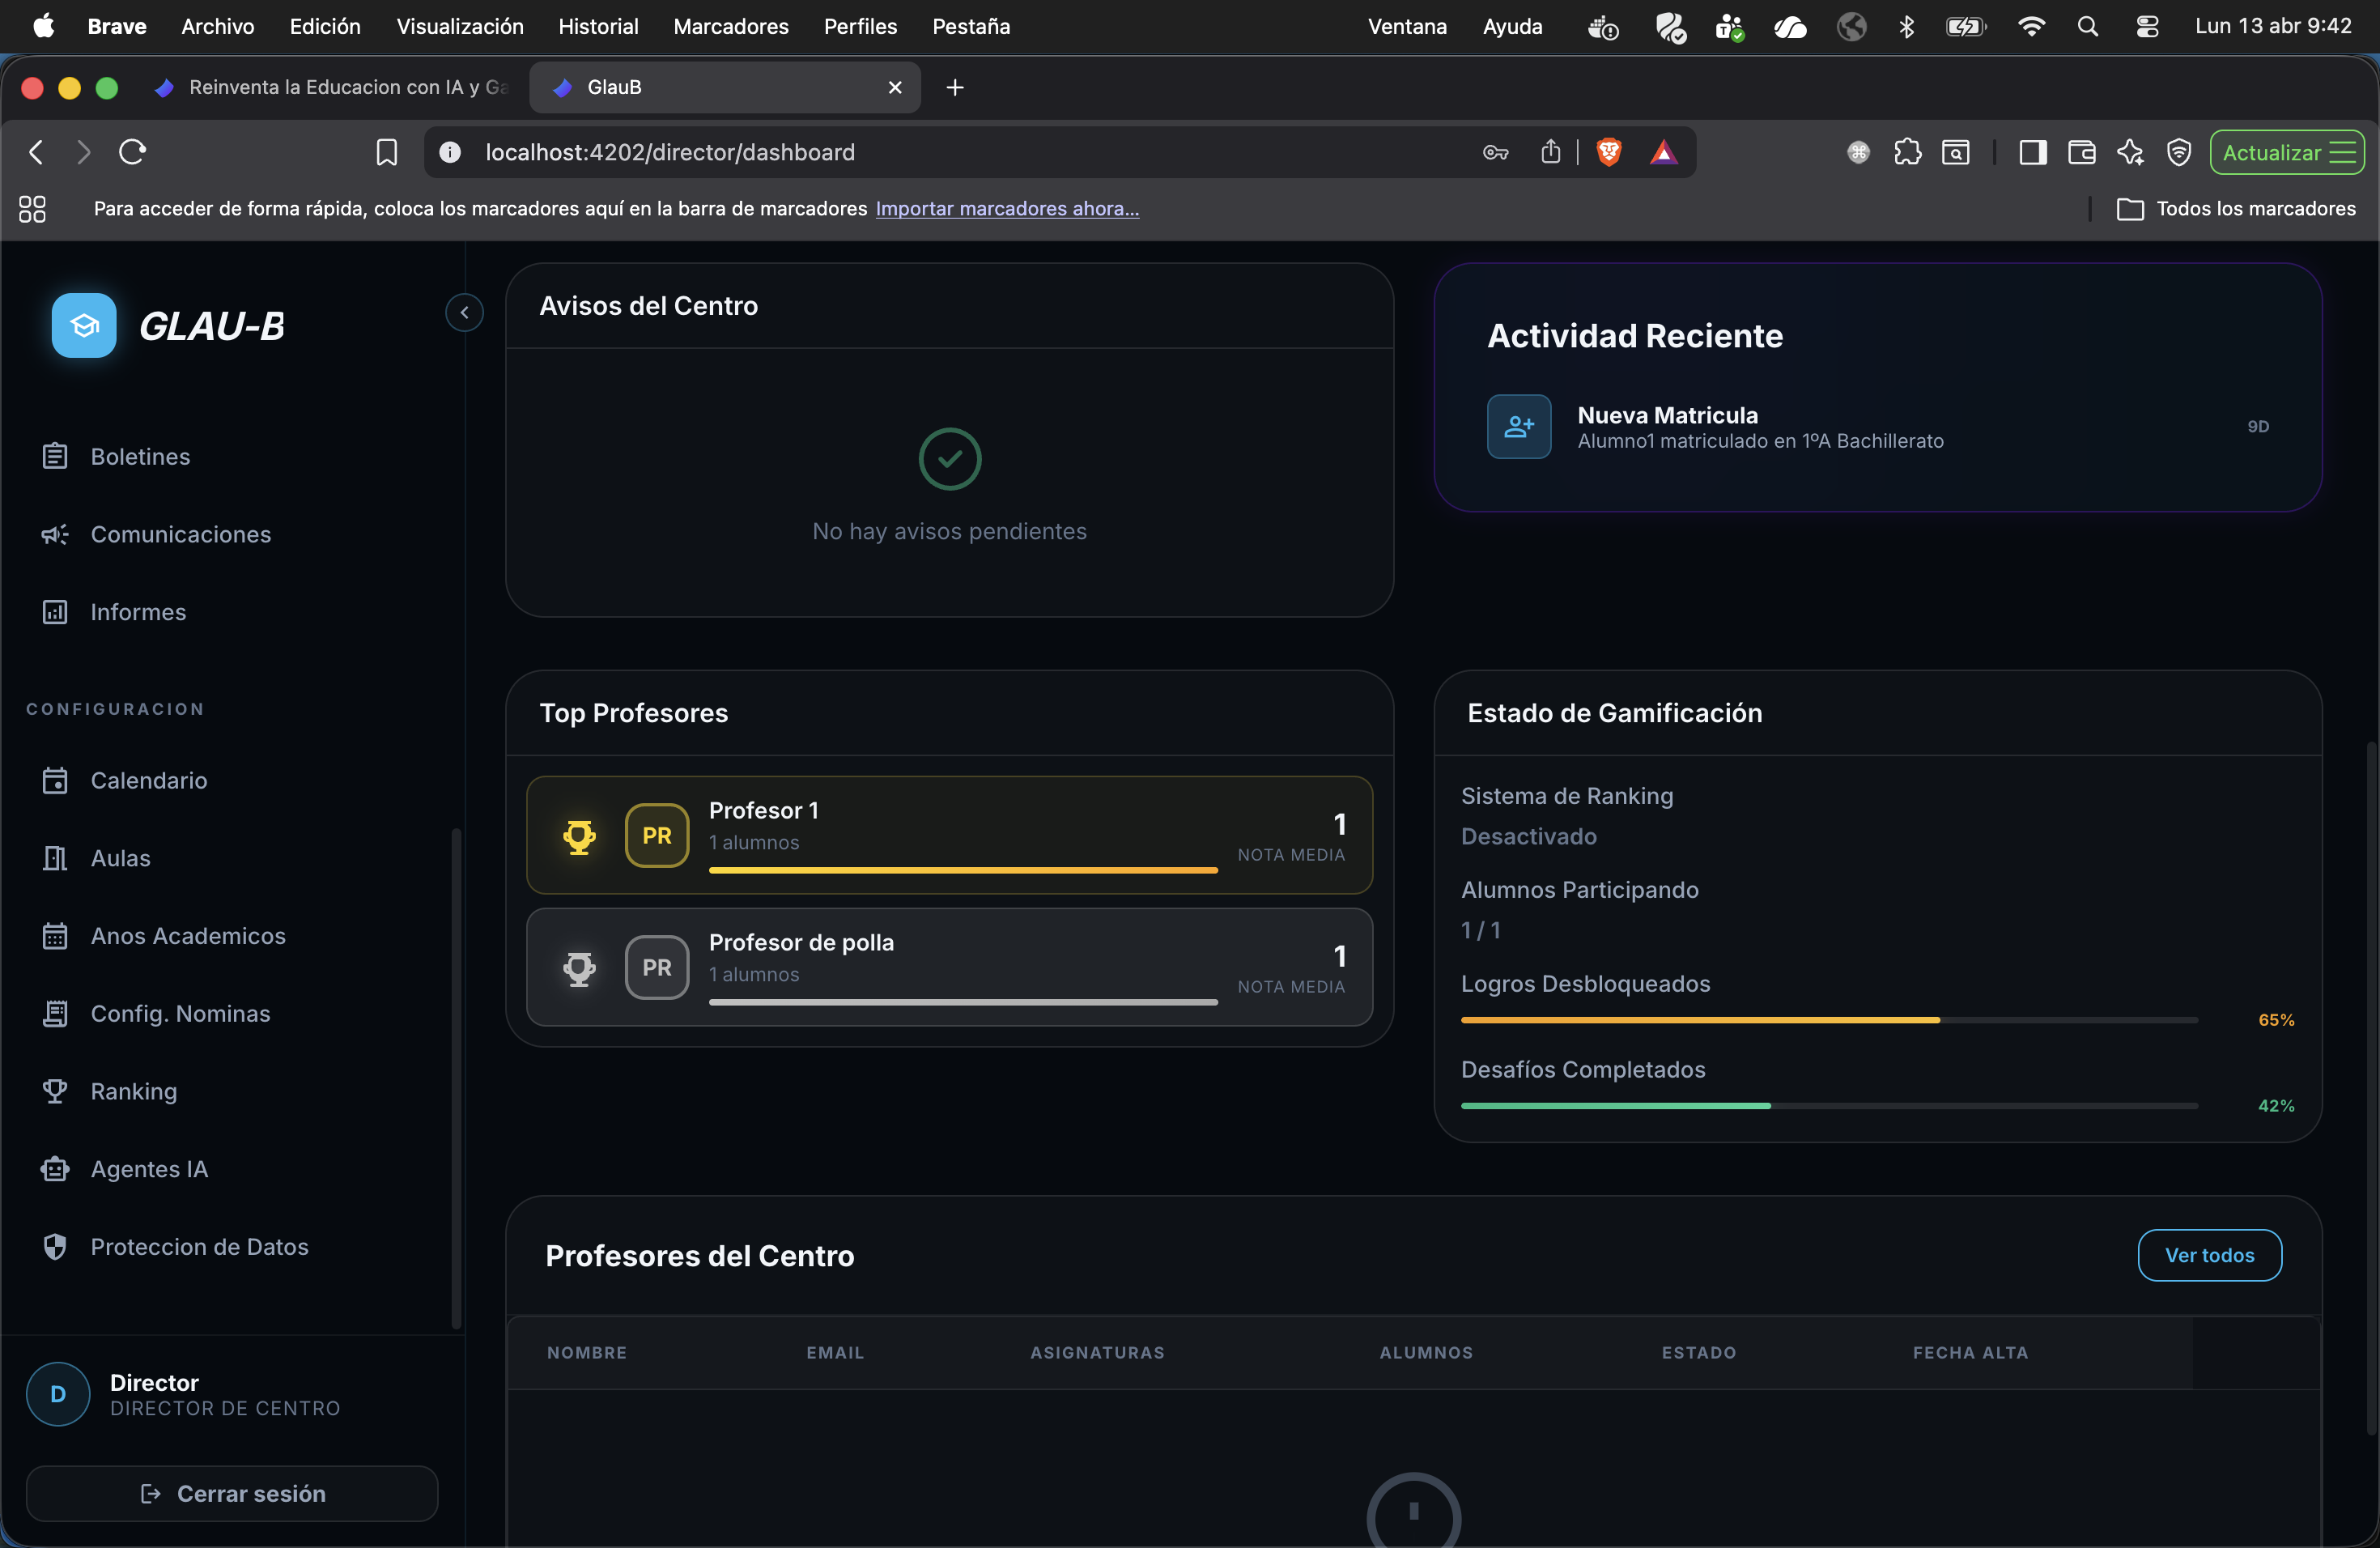Viewport: 2380px width, 1548px height.
Task: Click the Cerrar sesión button
Action: (232, 1493)
